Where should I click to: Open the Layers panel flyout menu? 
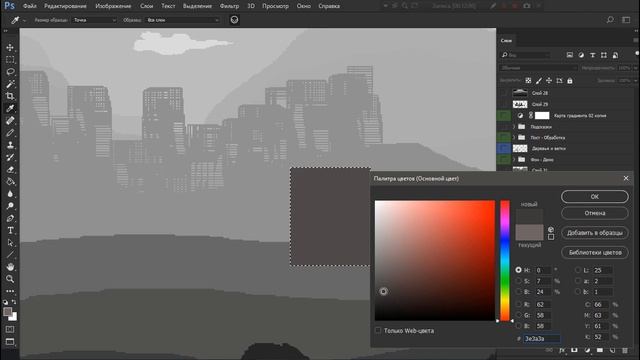coord(636,40)
